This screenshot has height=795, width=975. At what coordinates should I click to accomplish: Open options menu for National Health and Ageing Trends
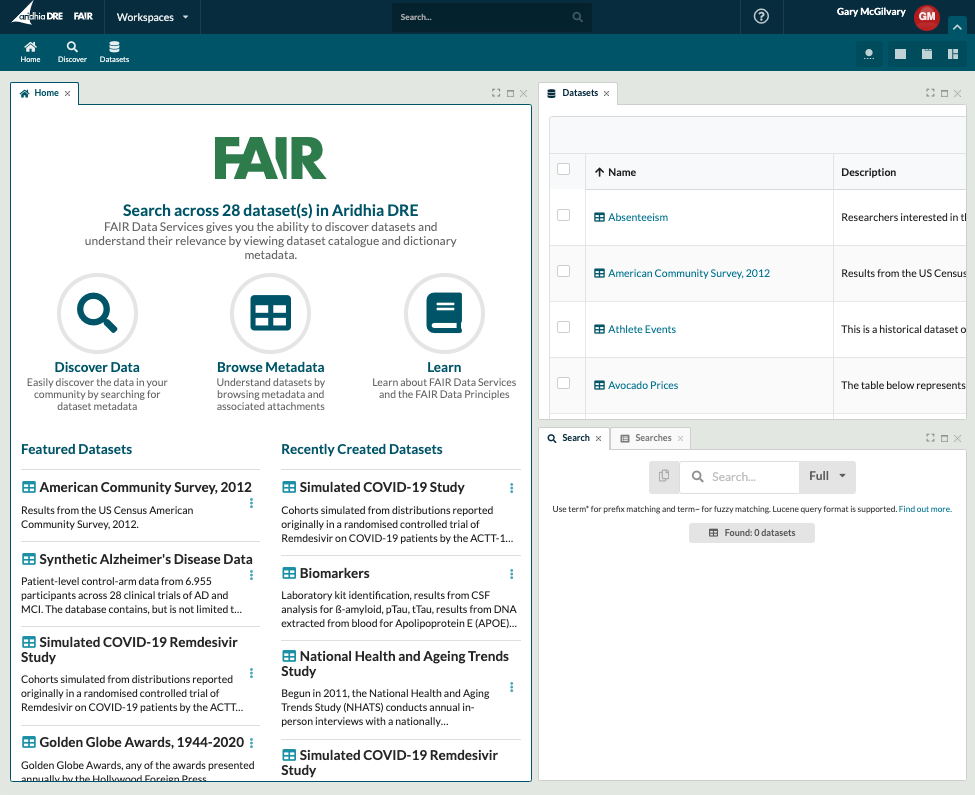(x=512, y=687)
